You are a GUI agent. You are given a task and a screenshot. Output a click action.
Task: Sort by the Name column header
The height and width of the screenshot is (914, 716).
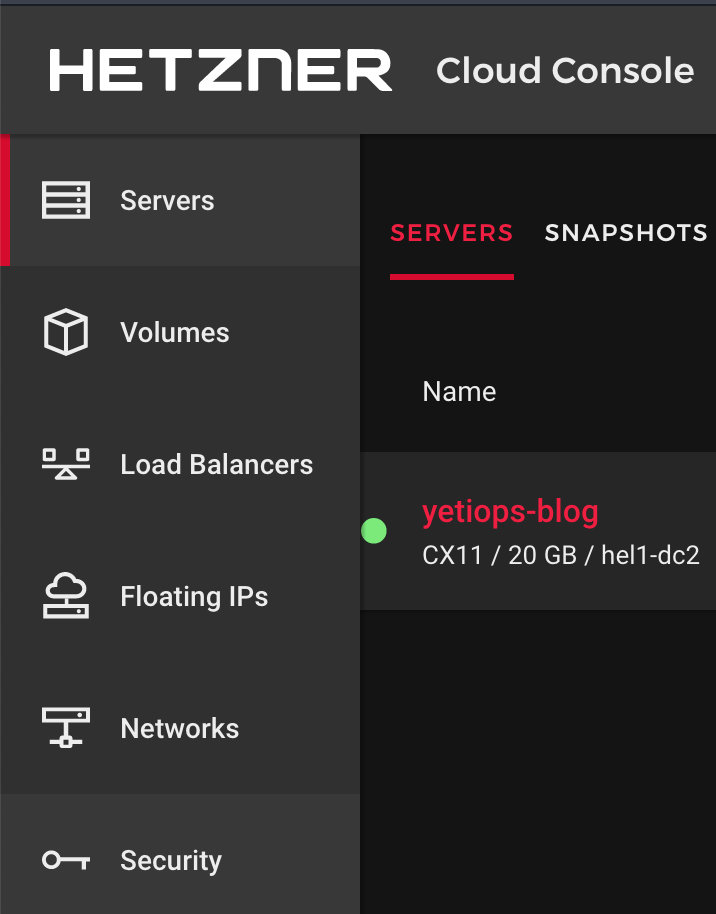point(459,391)
